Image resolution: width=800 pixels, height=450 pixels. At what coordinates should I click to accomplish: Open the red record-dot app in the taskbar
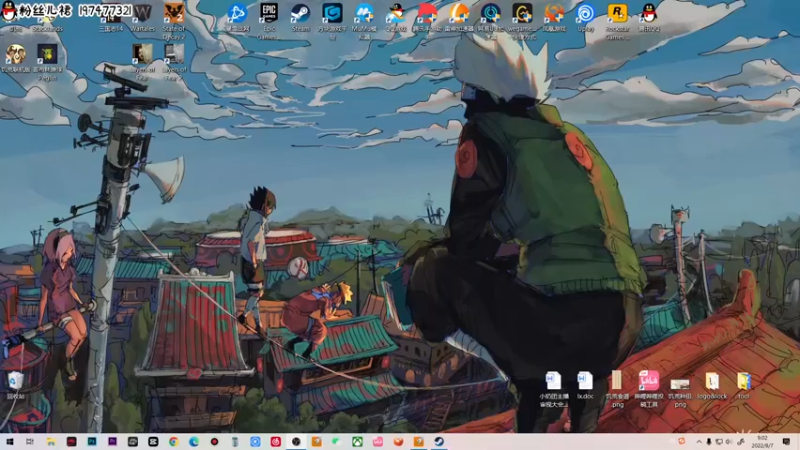pyautogui.click(x=214, y=442)
